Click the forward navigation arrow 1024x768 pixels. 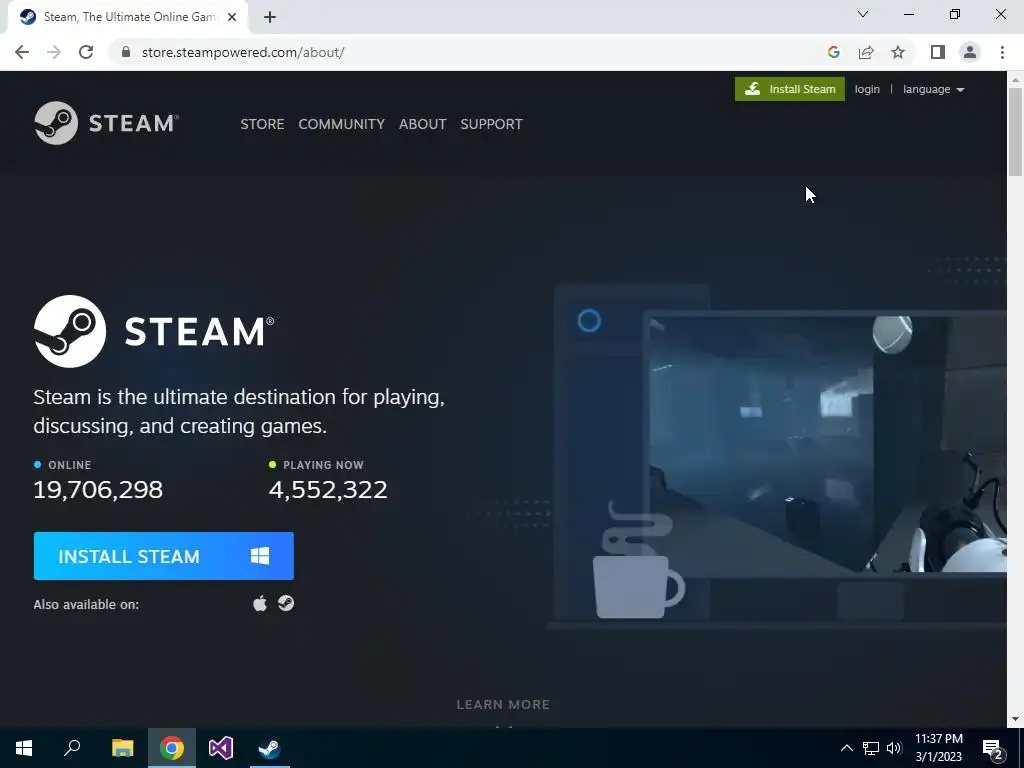point(54,52)
